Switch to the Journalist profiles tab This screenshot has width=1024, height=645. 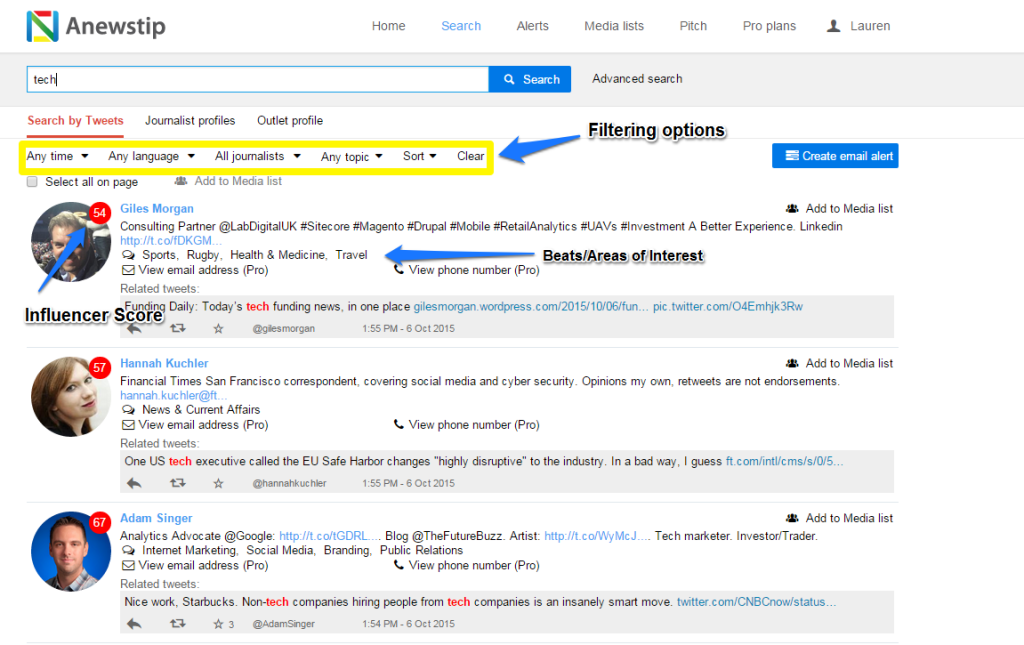pyautogui.click(x=190, y=121)
